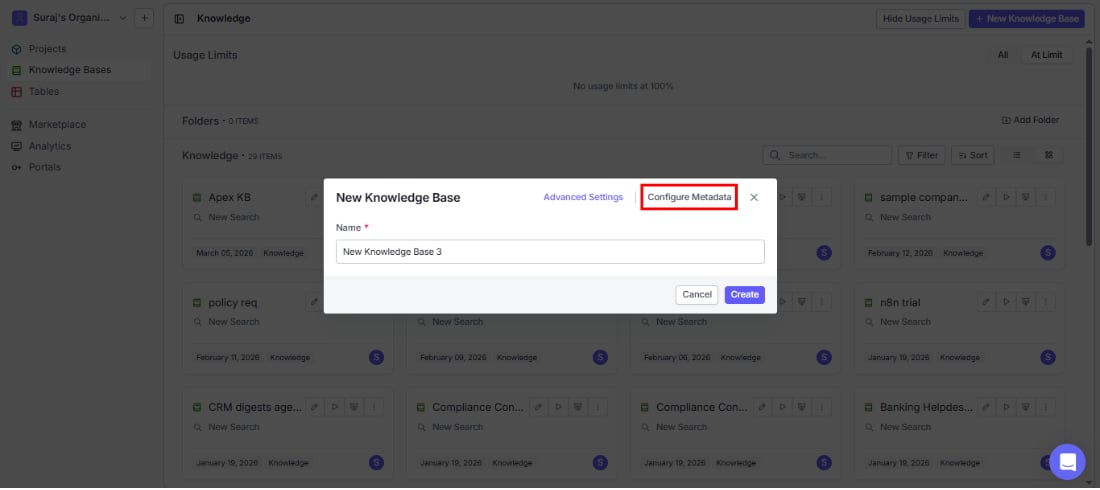The height and width of the screenshot is (490, 1100).
Task: Open more options on CRM digests card
Action: [x=375, y=407]
